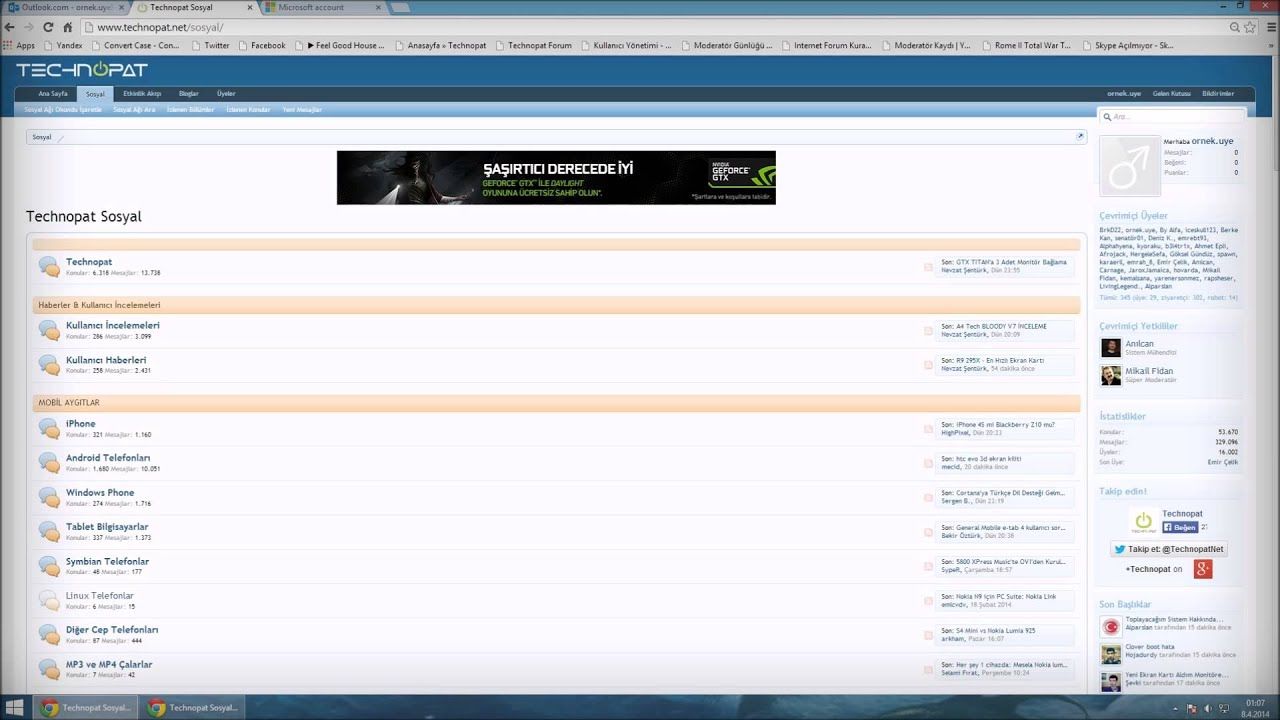
Task: Open the Facebook bookmark in bookmarks bar
Action: coord(260,45)
